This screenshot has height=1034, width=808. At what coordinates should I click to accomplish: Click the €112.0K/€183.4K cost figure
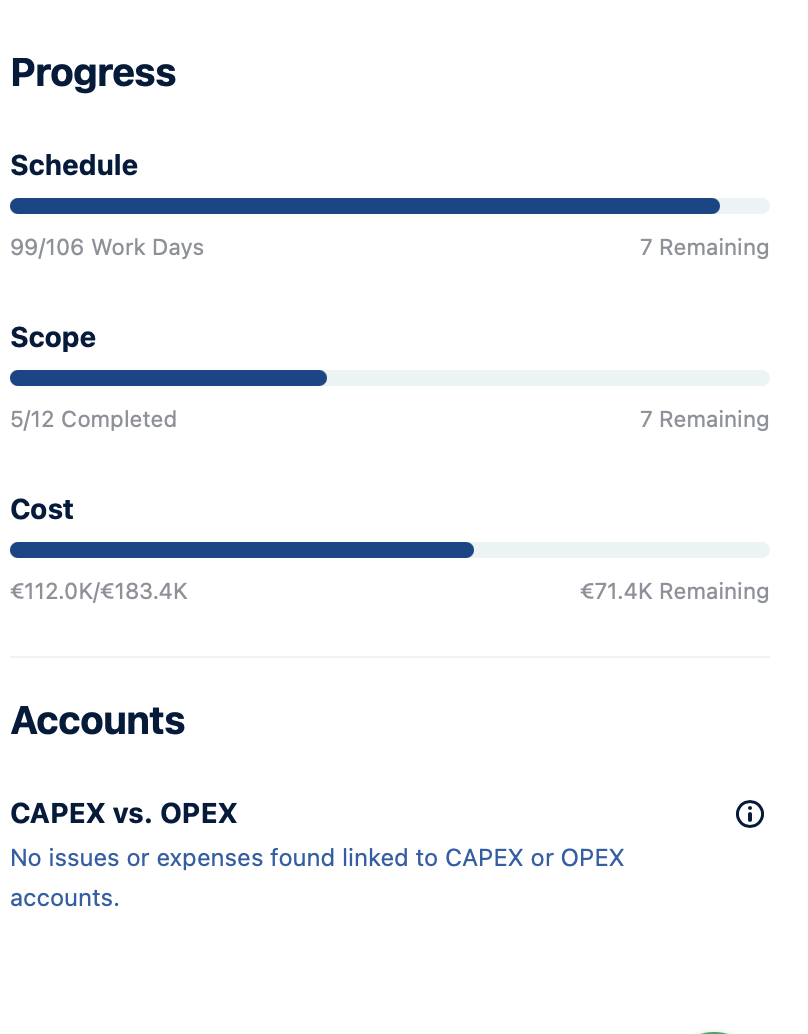pyautogui.click(x=99, y=591)
